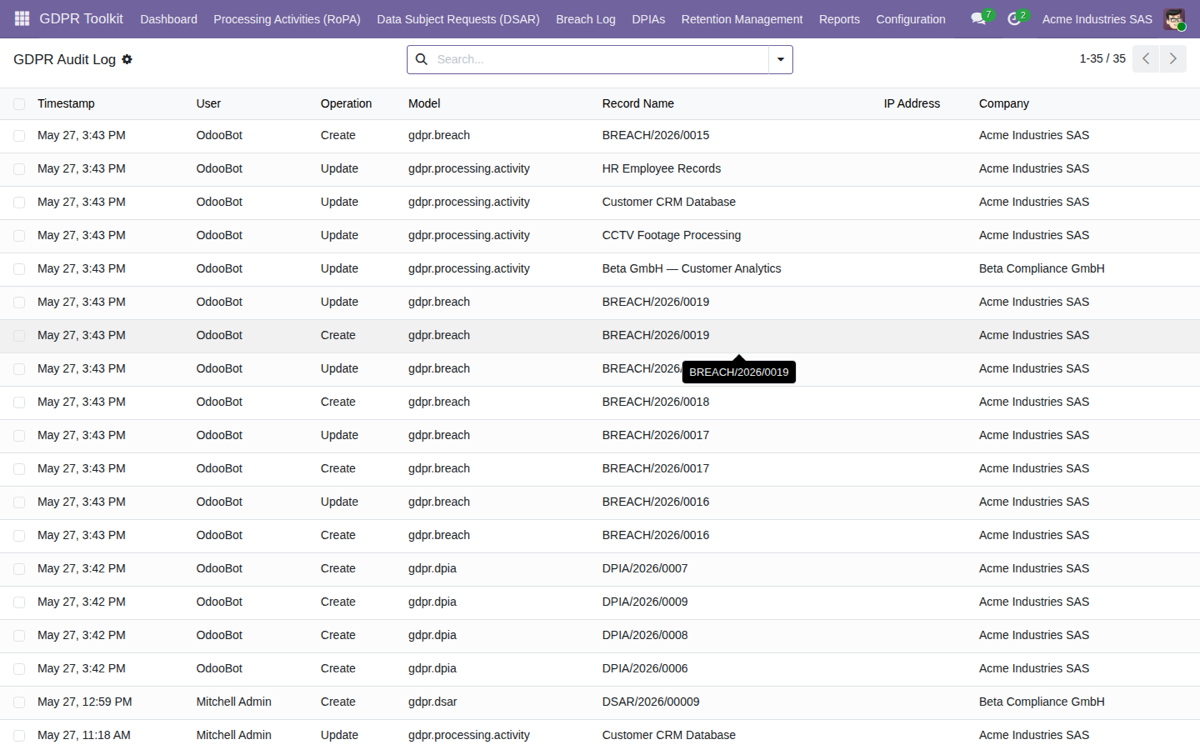The image size is (1200, 750).
Task: Open the Acme Industries SAS company switcher
Action: [x=1097, y=19]
